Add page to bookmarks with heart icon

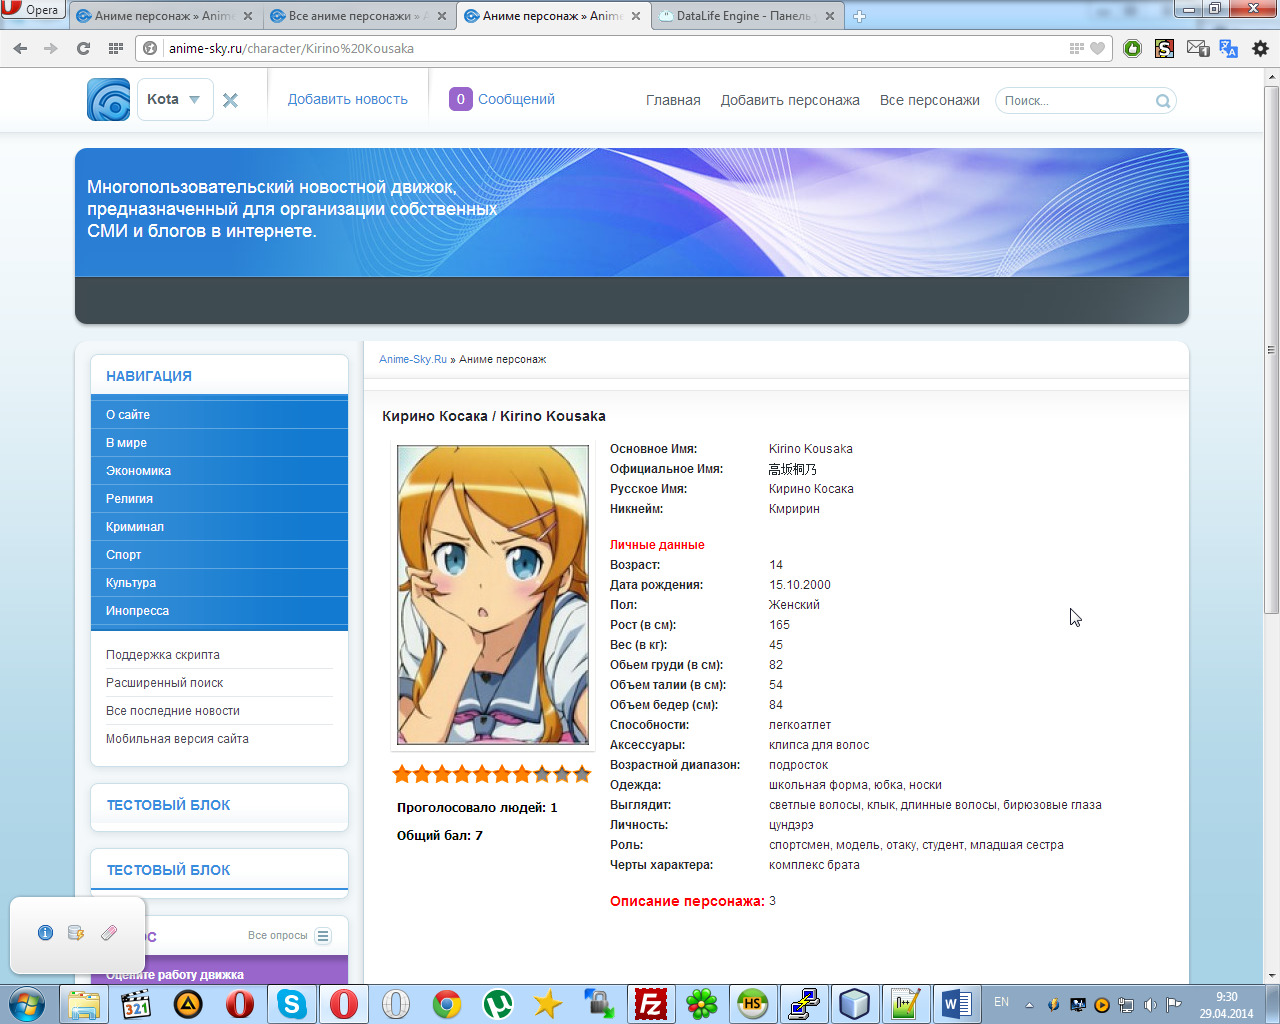tap(1097, 48)
